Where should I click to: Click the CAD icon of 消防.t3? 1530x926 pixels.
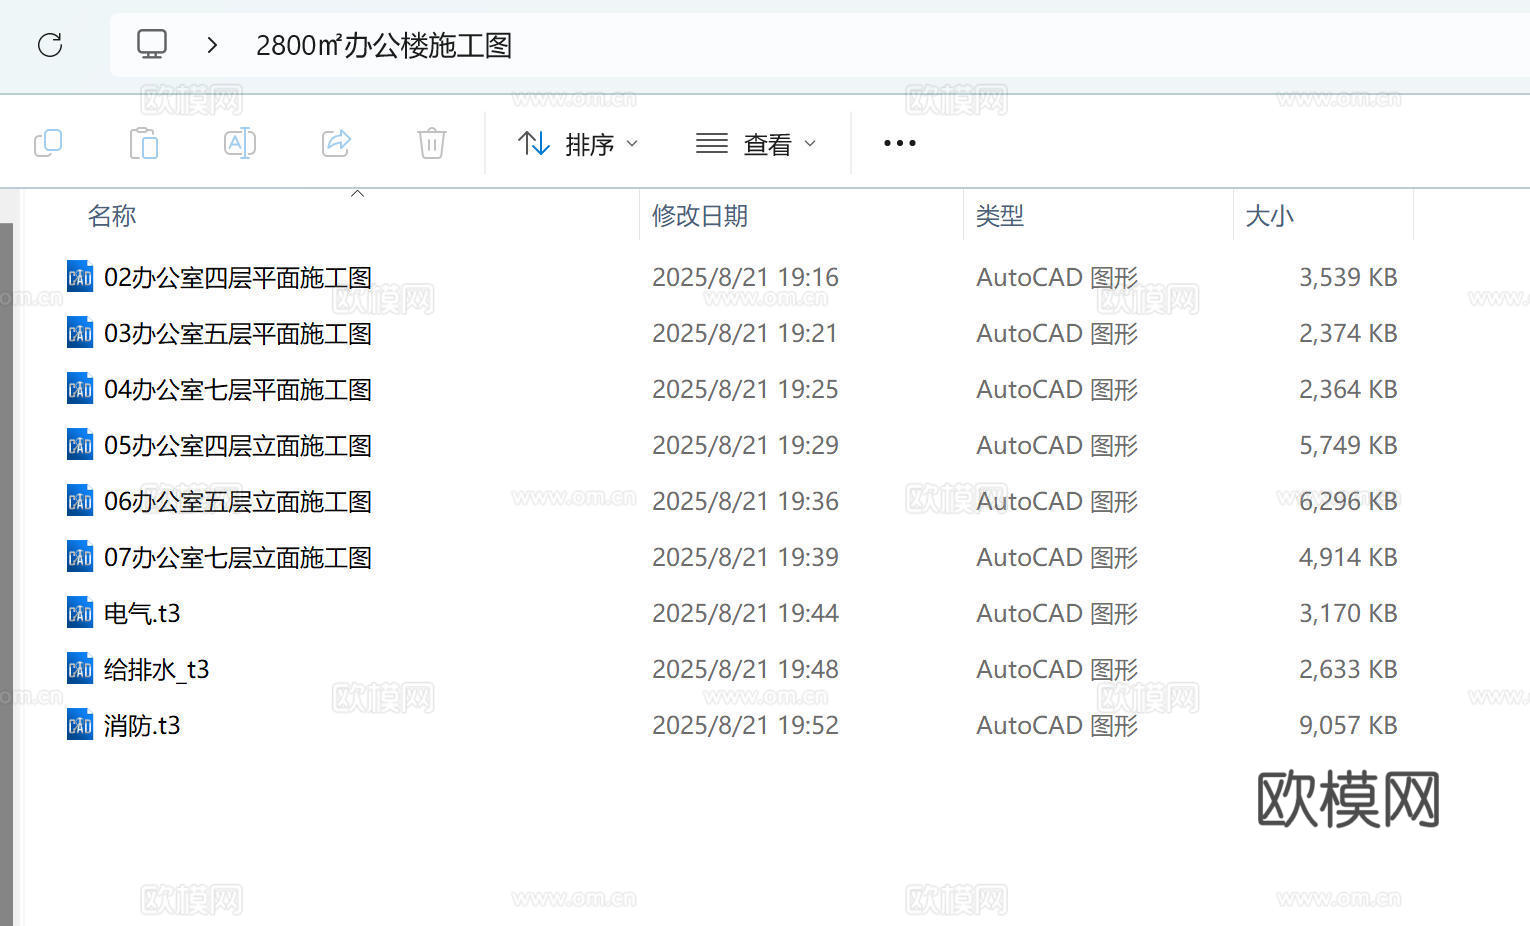point(80,725)
